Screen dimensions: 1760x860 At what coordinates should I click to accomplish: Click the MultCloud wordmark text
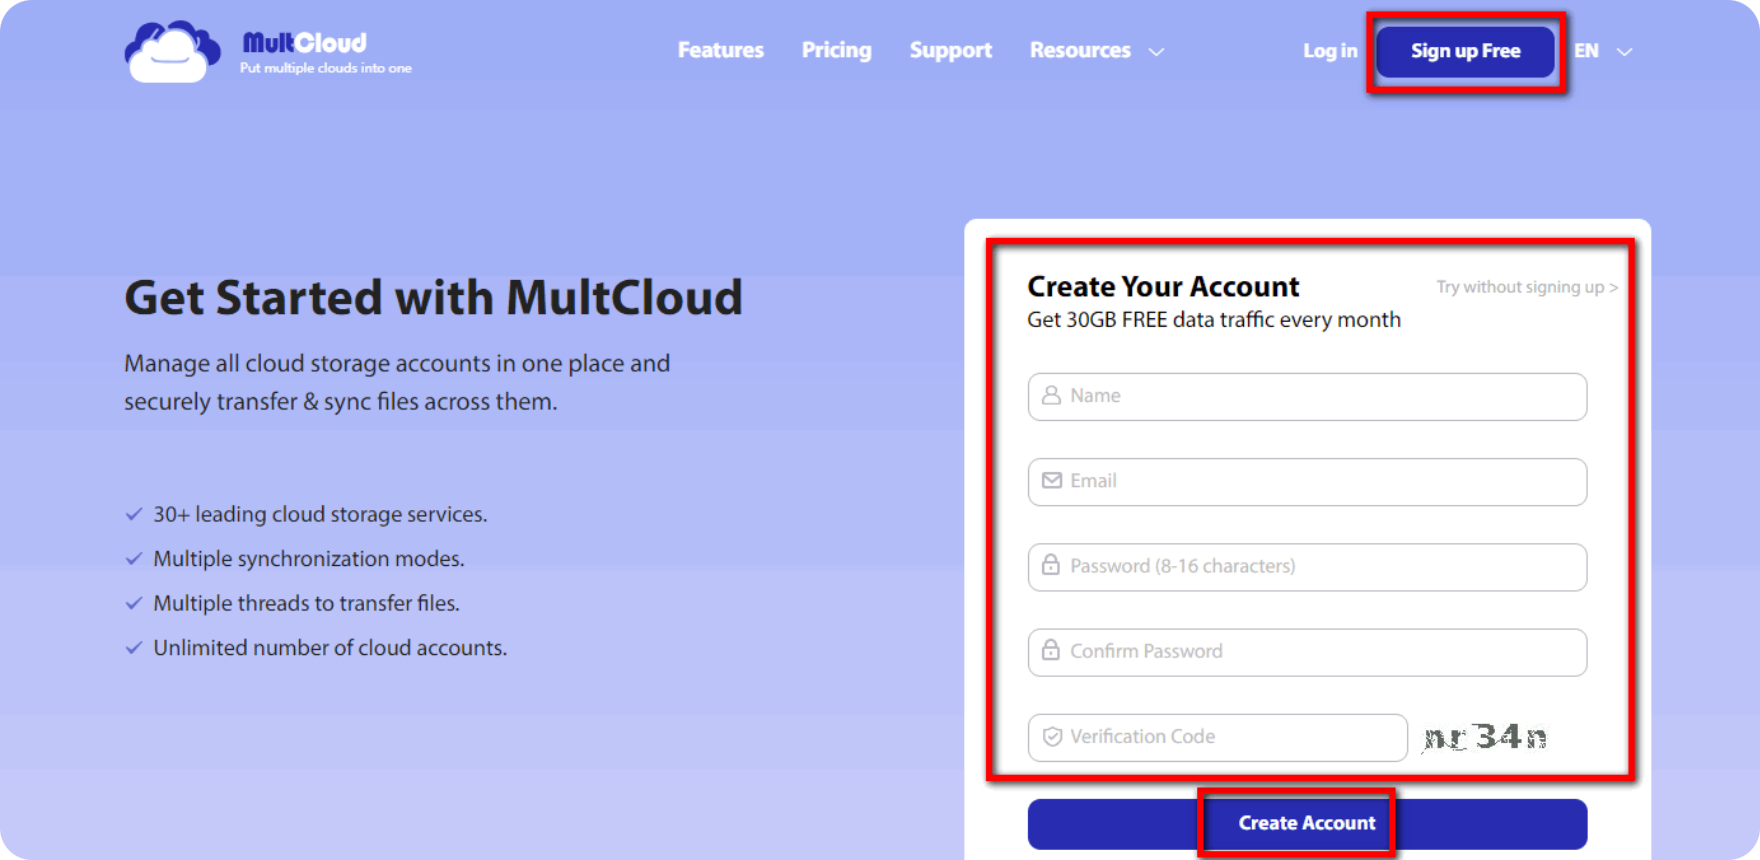click(305, 42)
